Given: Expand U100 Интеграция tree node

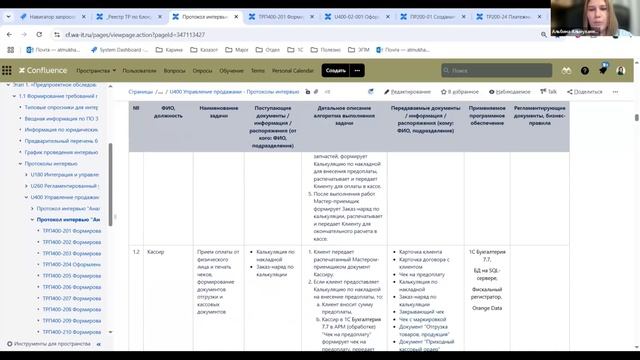Looking at the screenshot, I should tap(27, 175).
